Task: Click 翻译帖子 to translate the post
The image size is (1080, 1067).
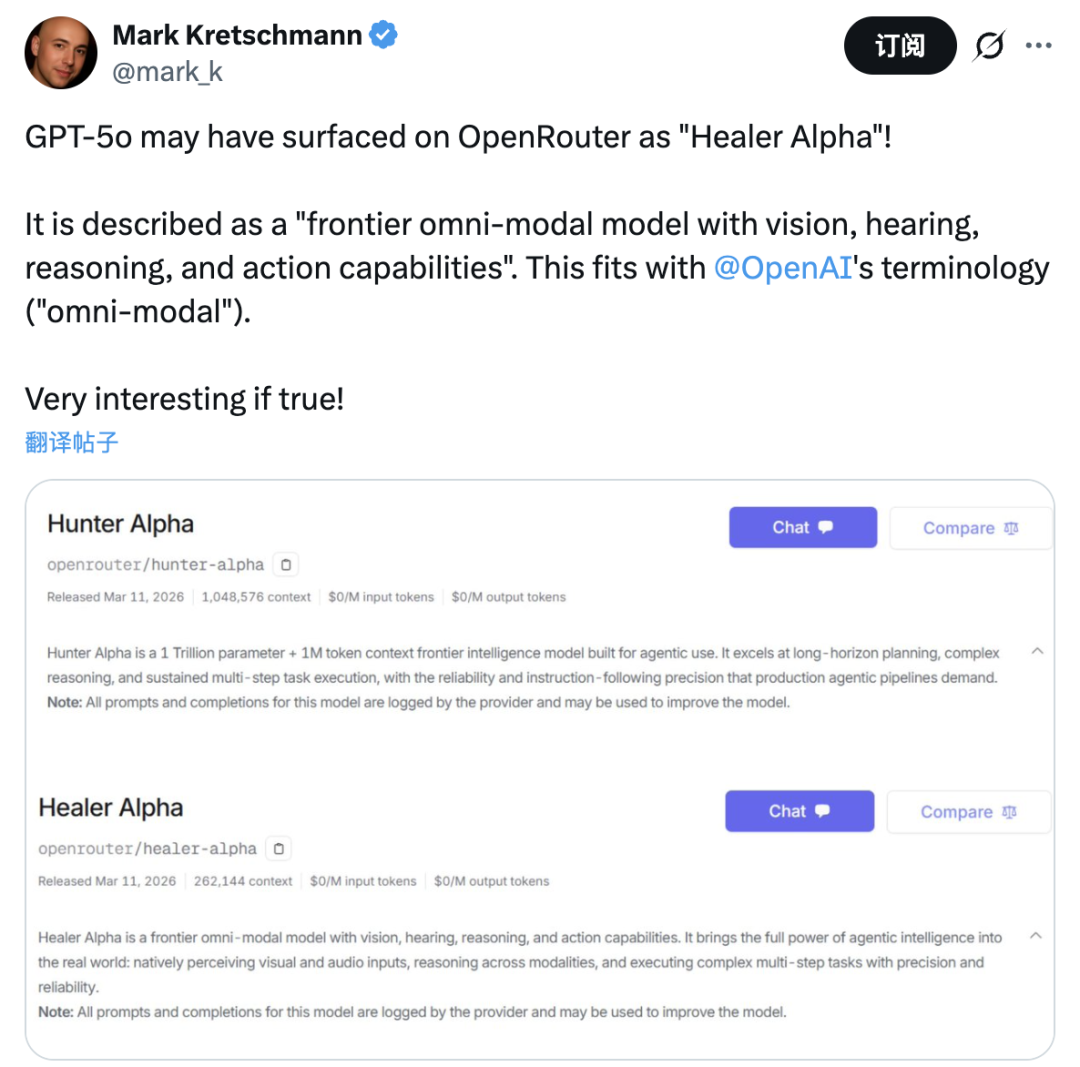Action: tap(72, 442)
